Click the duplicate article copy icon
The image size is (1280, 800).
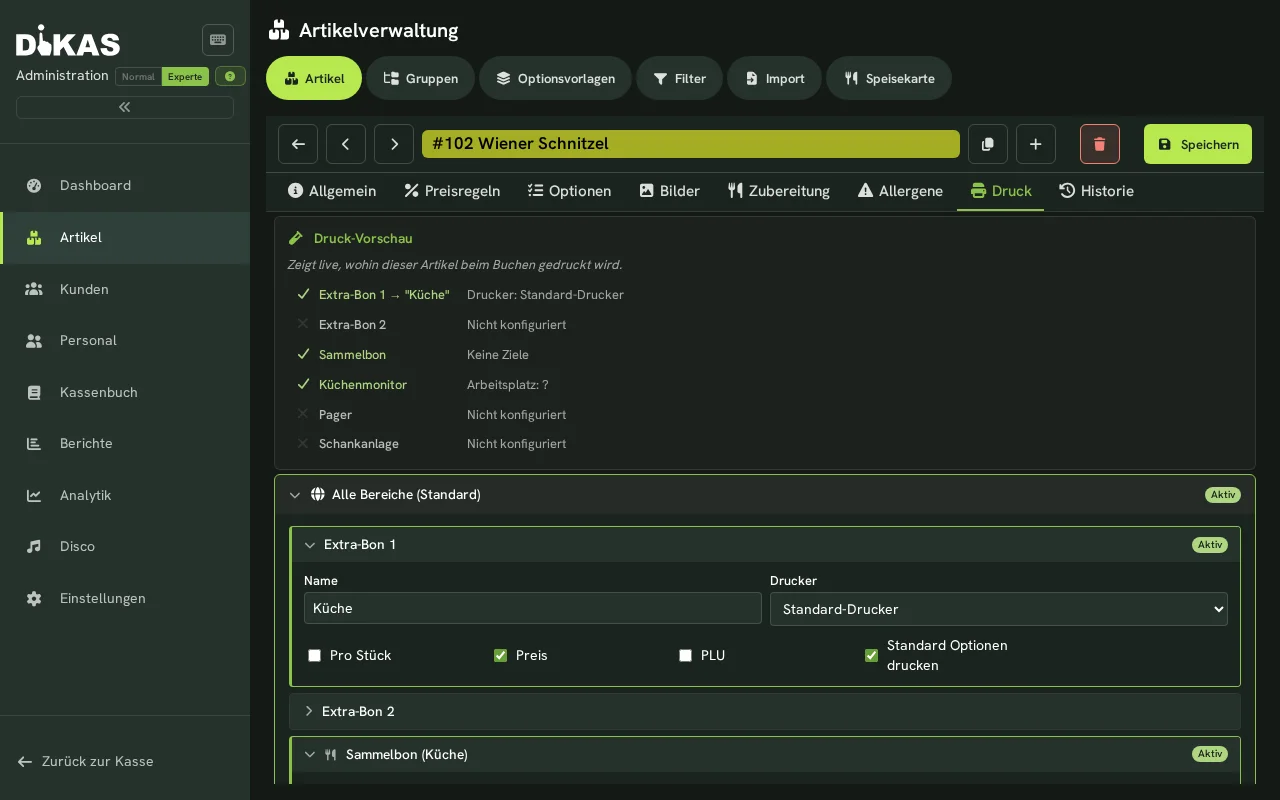(988, 144)
